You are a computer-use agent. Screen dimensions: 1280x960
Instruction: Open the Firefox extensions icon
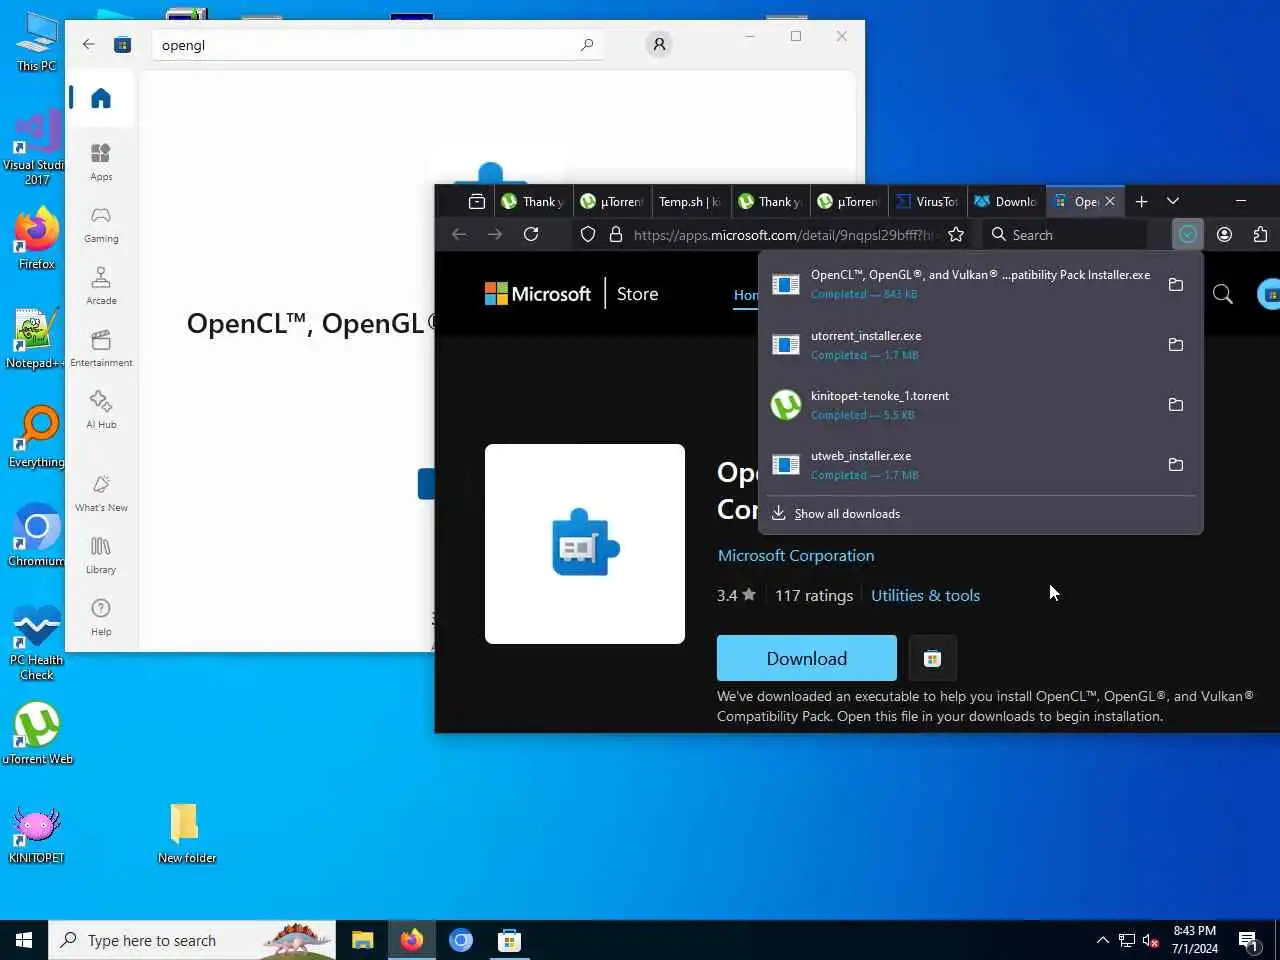tap(1260, 234)
